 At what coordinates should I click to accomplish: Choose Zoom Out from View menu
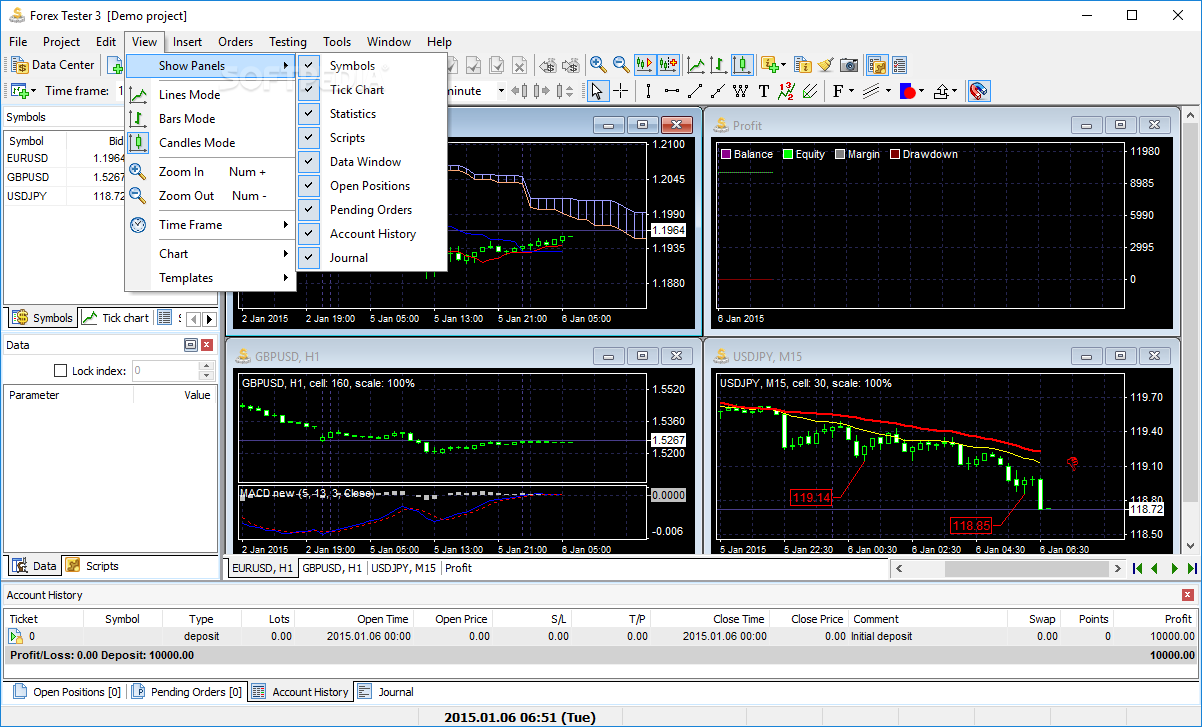[x=211, y=196]
